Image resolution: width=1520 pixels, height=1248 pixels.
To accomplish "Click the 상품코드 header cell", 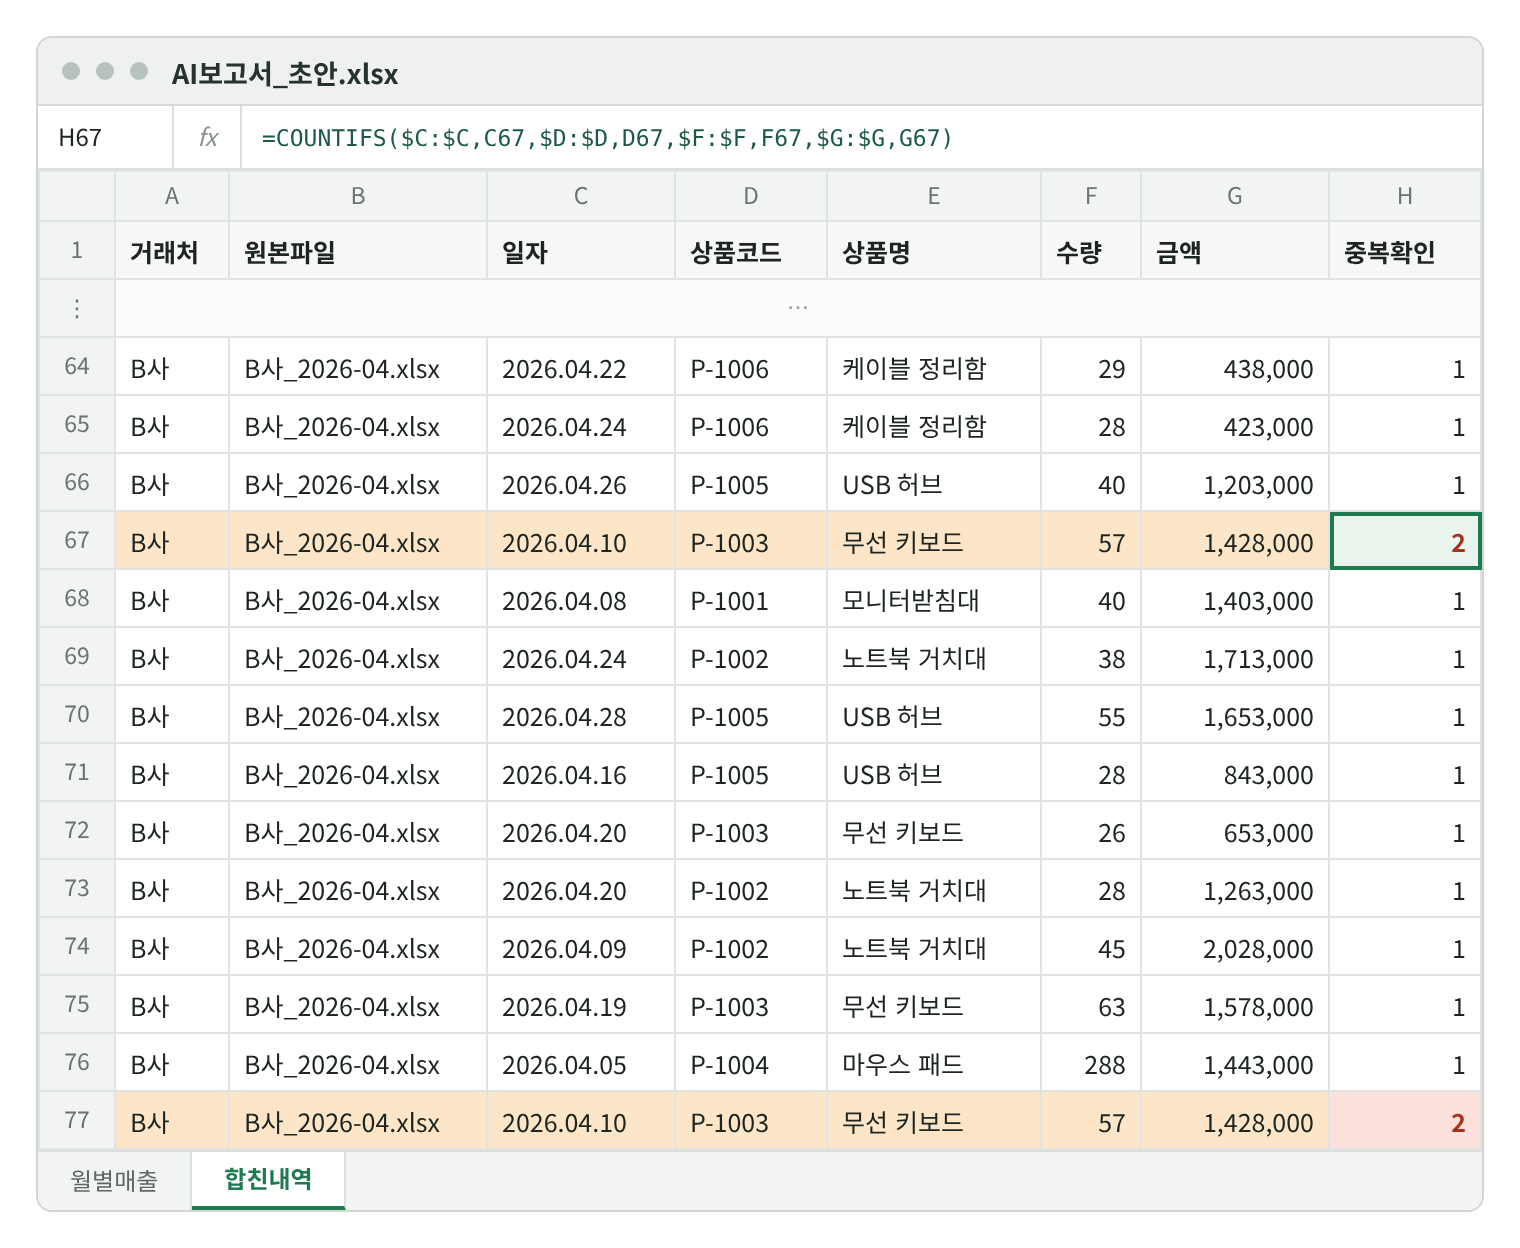I will [x=751, y=250].
